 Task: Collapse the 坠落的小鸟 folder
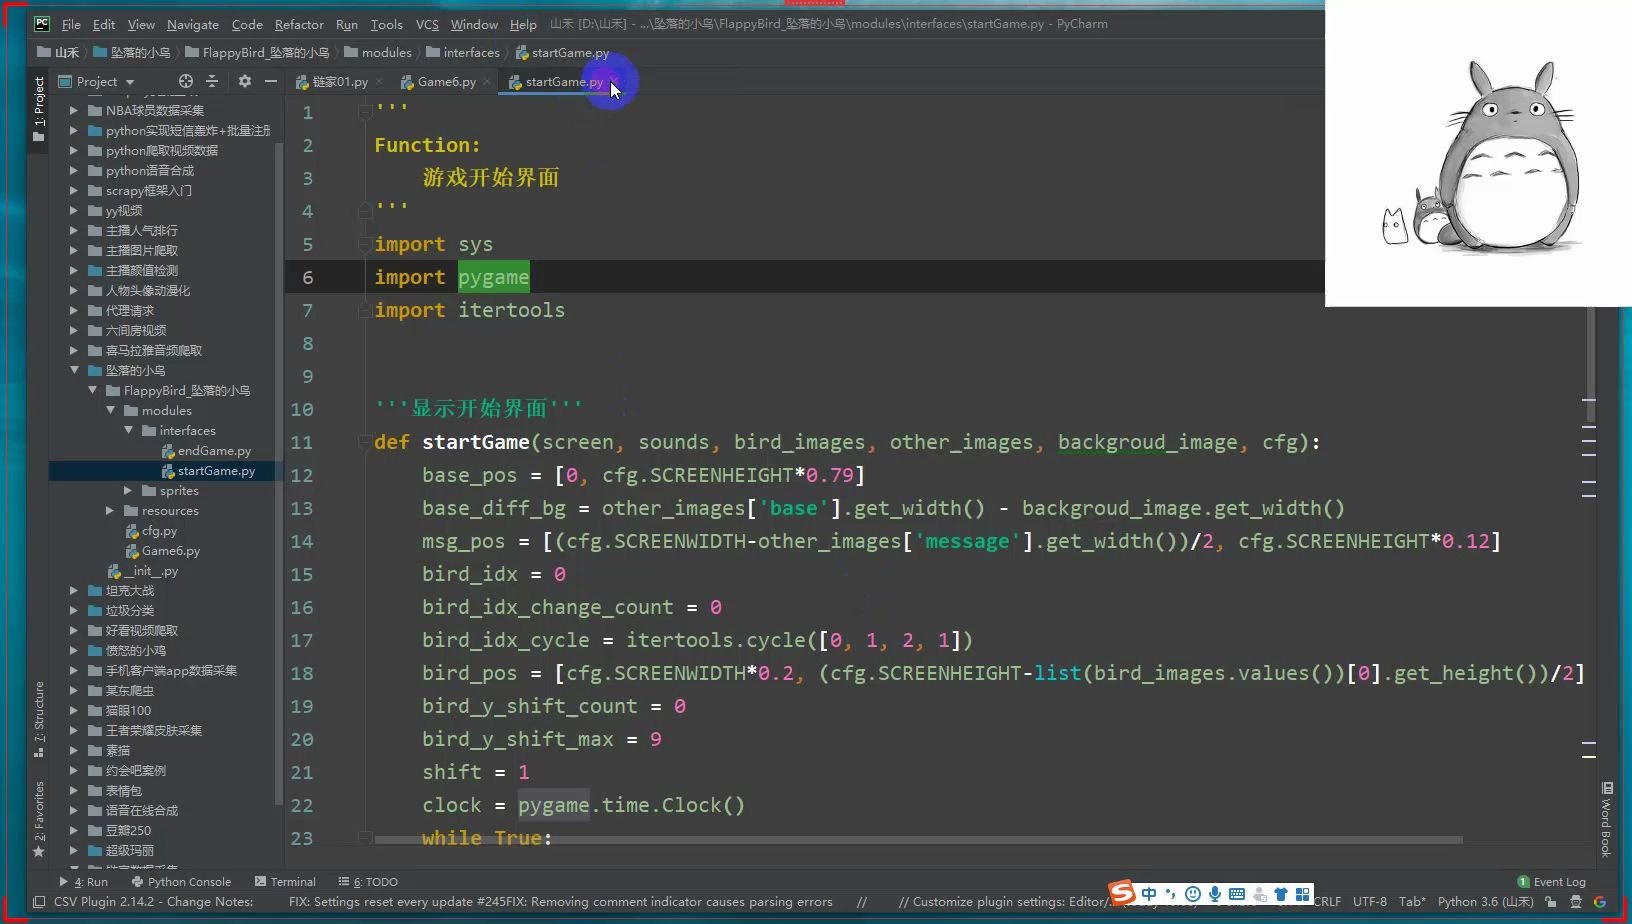click(74, 370)
